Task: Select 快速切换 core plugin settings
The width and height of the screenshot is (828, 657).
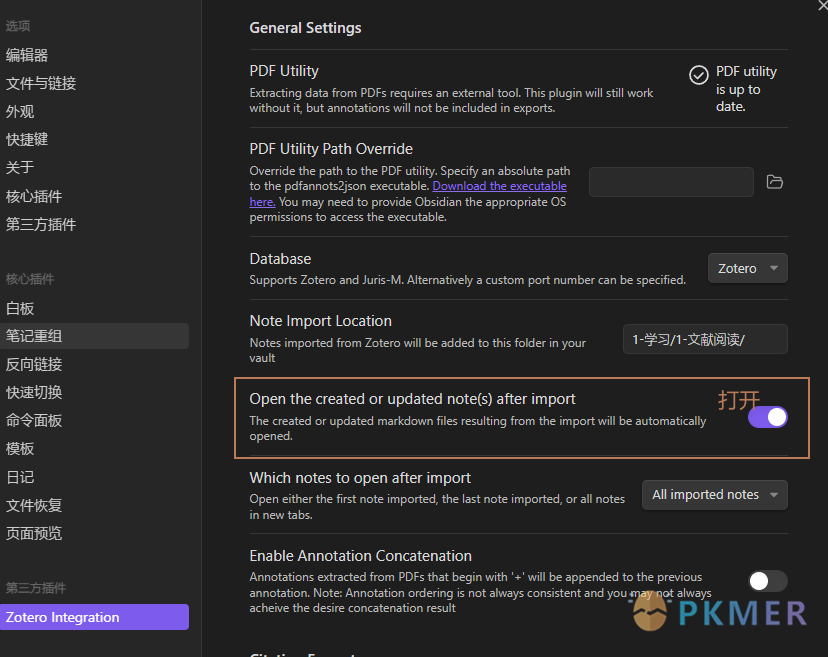Action: (34, 392)
